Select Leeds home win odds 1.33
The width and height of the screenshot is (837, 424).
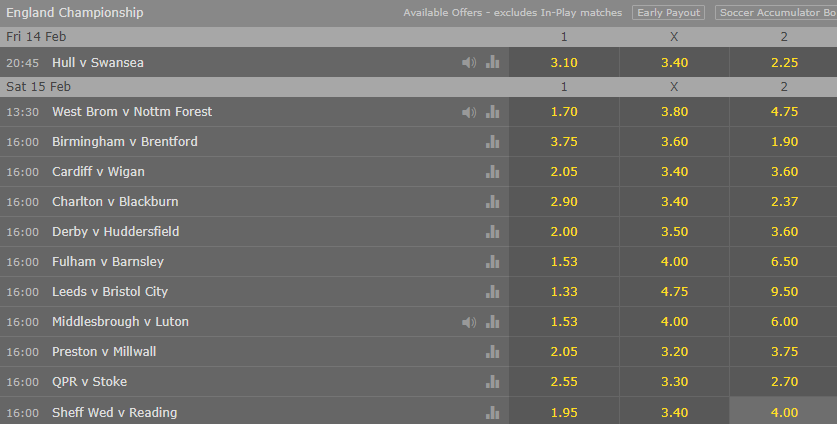click(564, 292)
